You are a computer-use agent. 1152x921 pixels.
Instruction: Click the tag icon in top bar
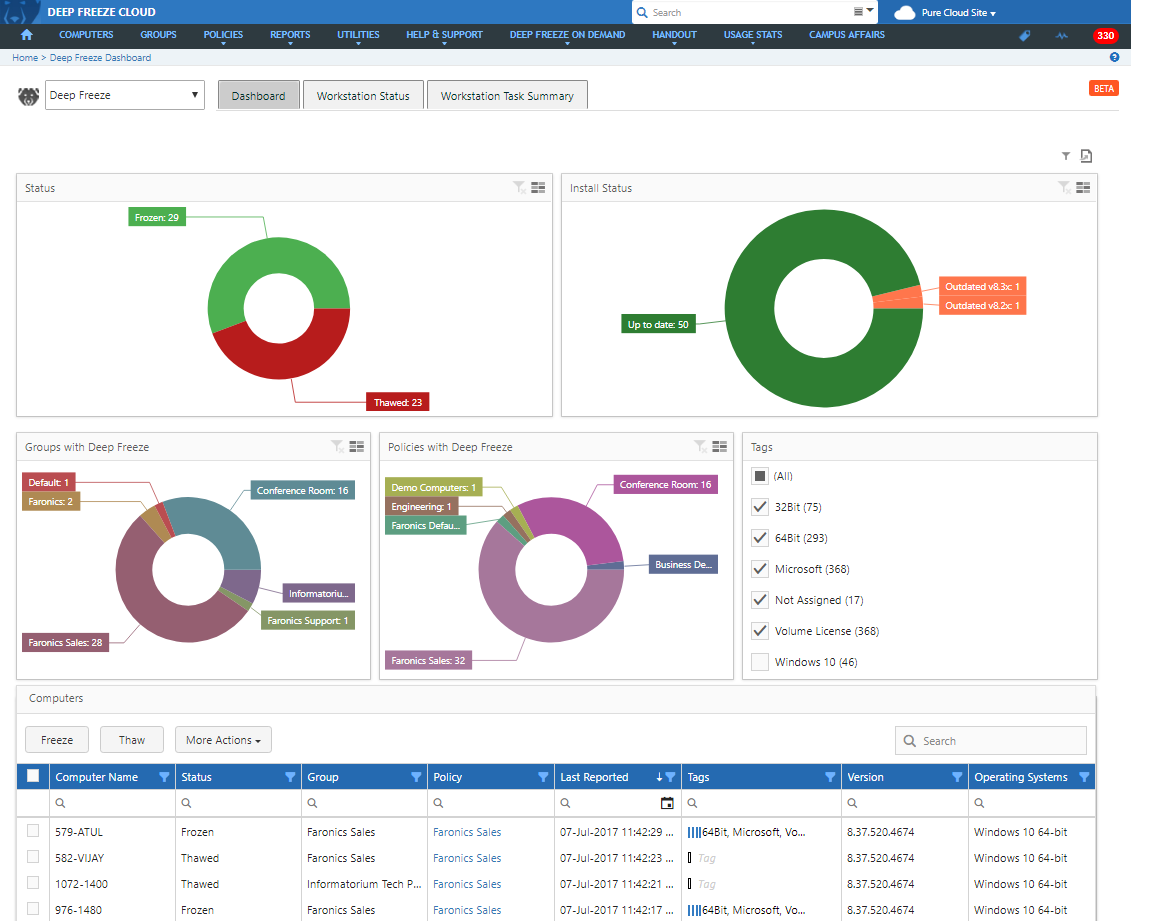click(1024, 36)
